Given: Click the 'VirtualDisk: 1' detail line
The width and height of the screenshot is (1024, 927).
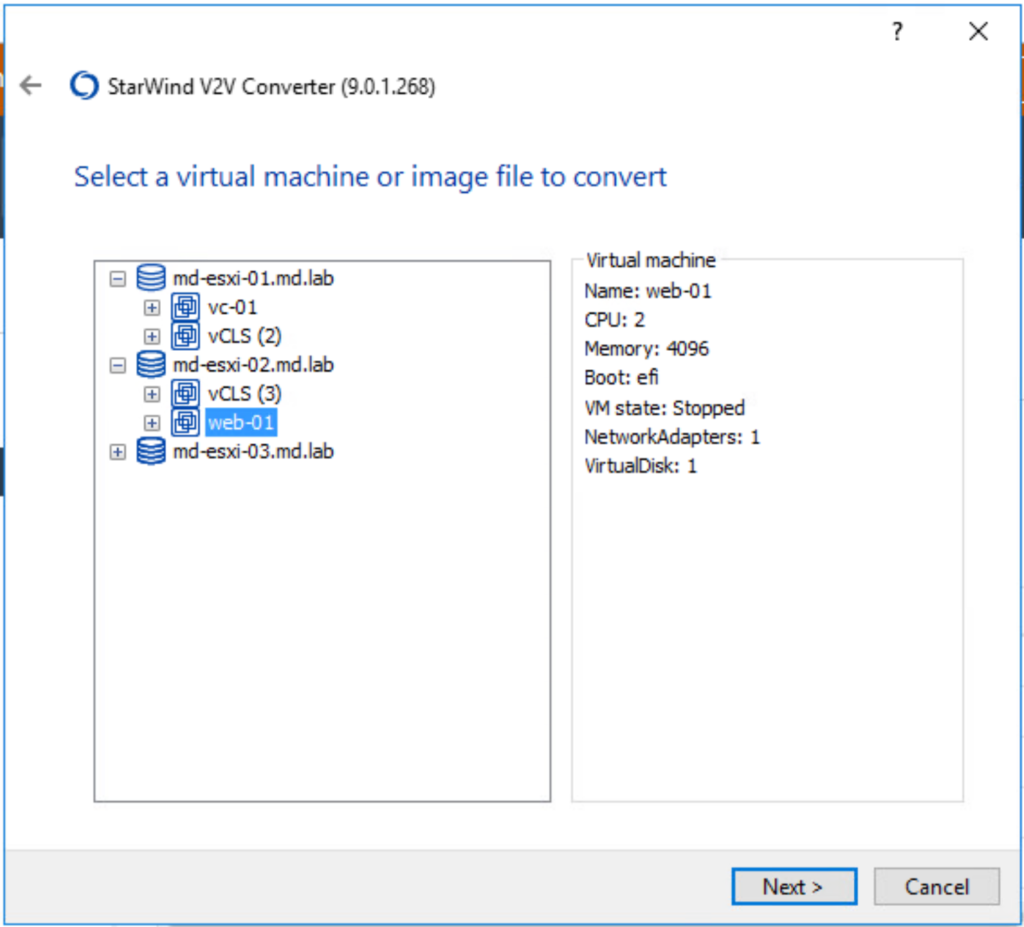Looking at the screenshot, I should [x=641, y=466].
